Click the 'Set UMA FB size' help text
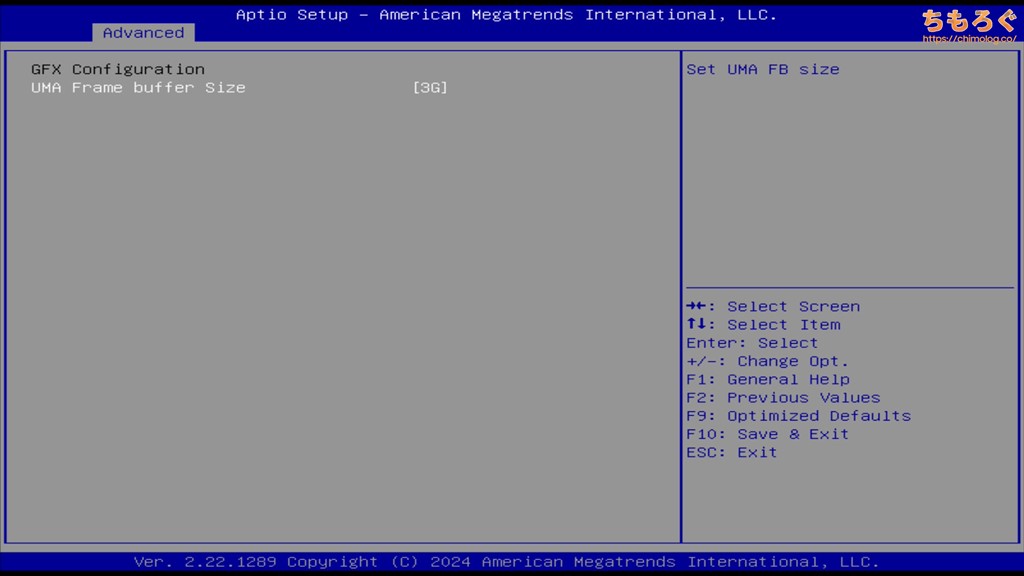The width and height of the screenshot is (1024, 576). 762,69
